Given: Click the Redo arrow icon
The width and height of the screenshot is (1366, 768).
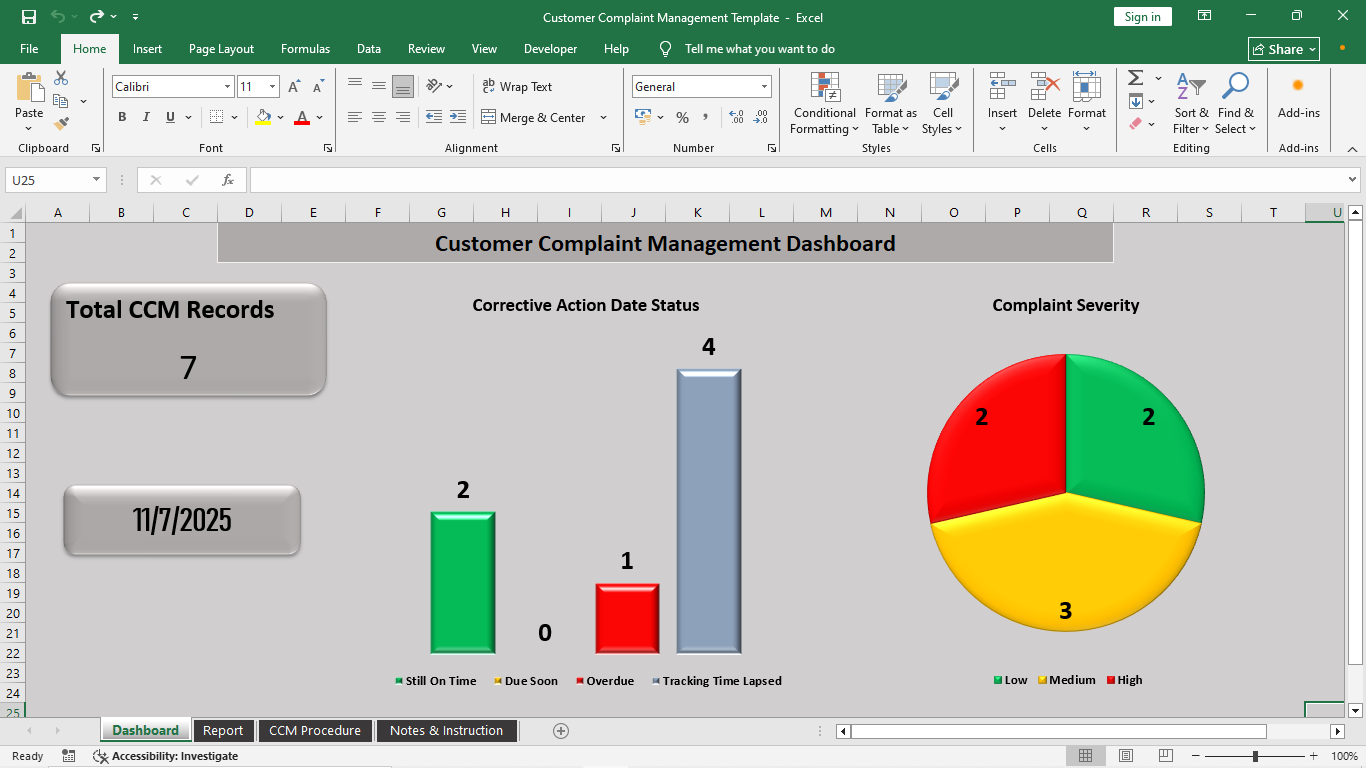Looking at the screenshot, I should click(x=97, y=17).
